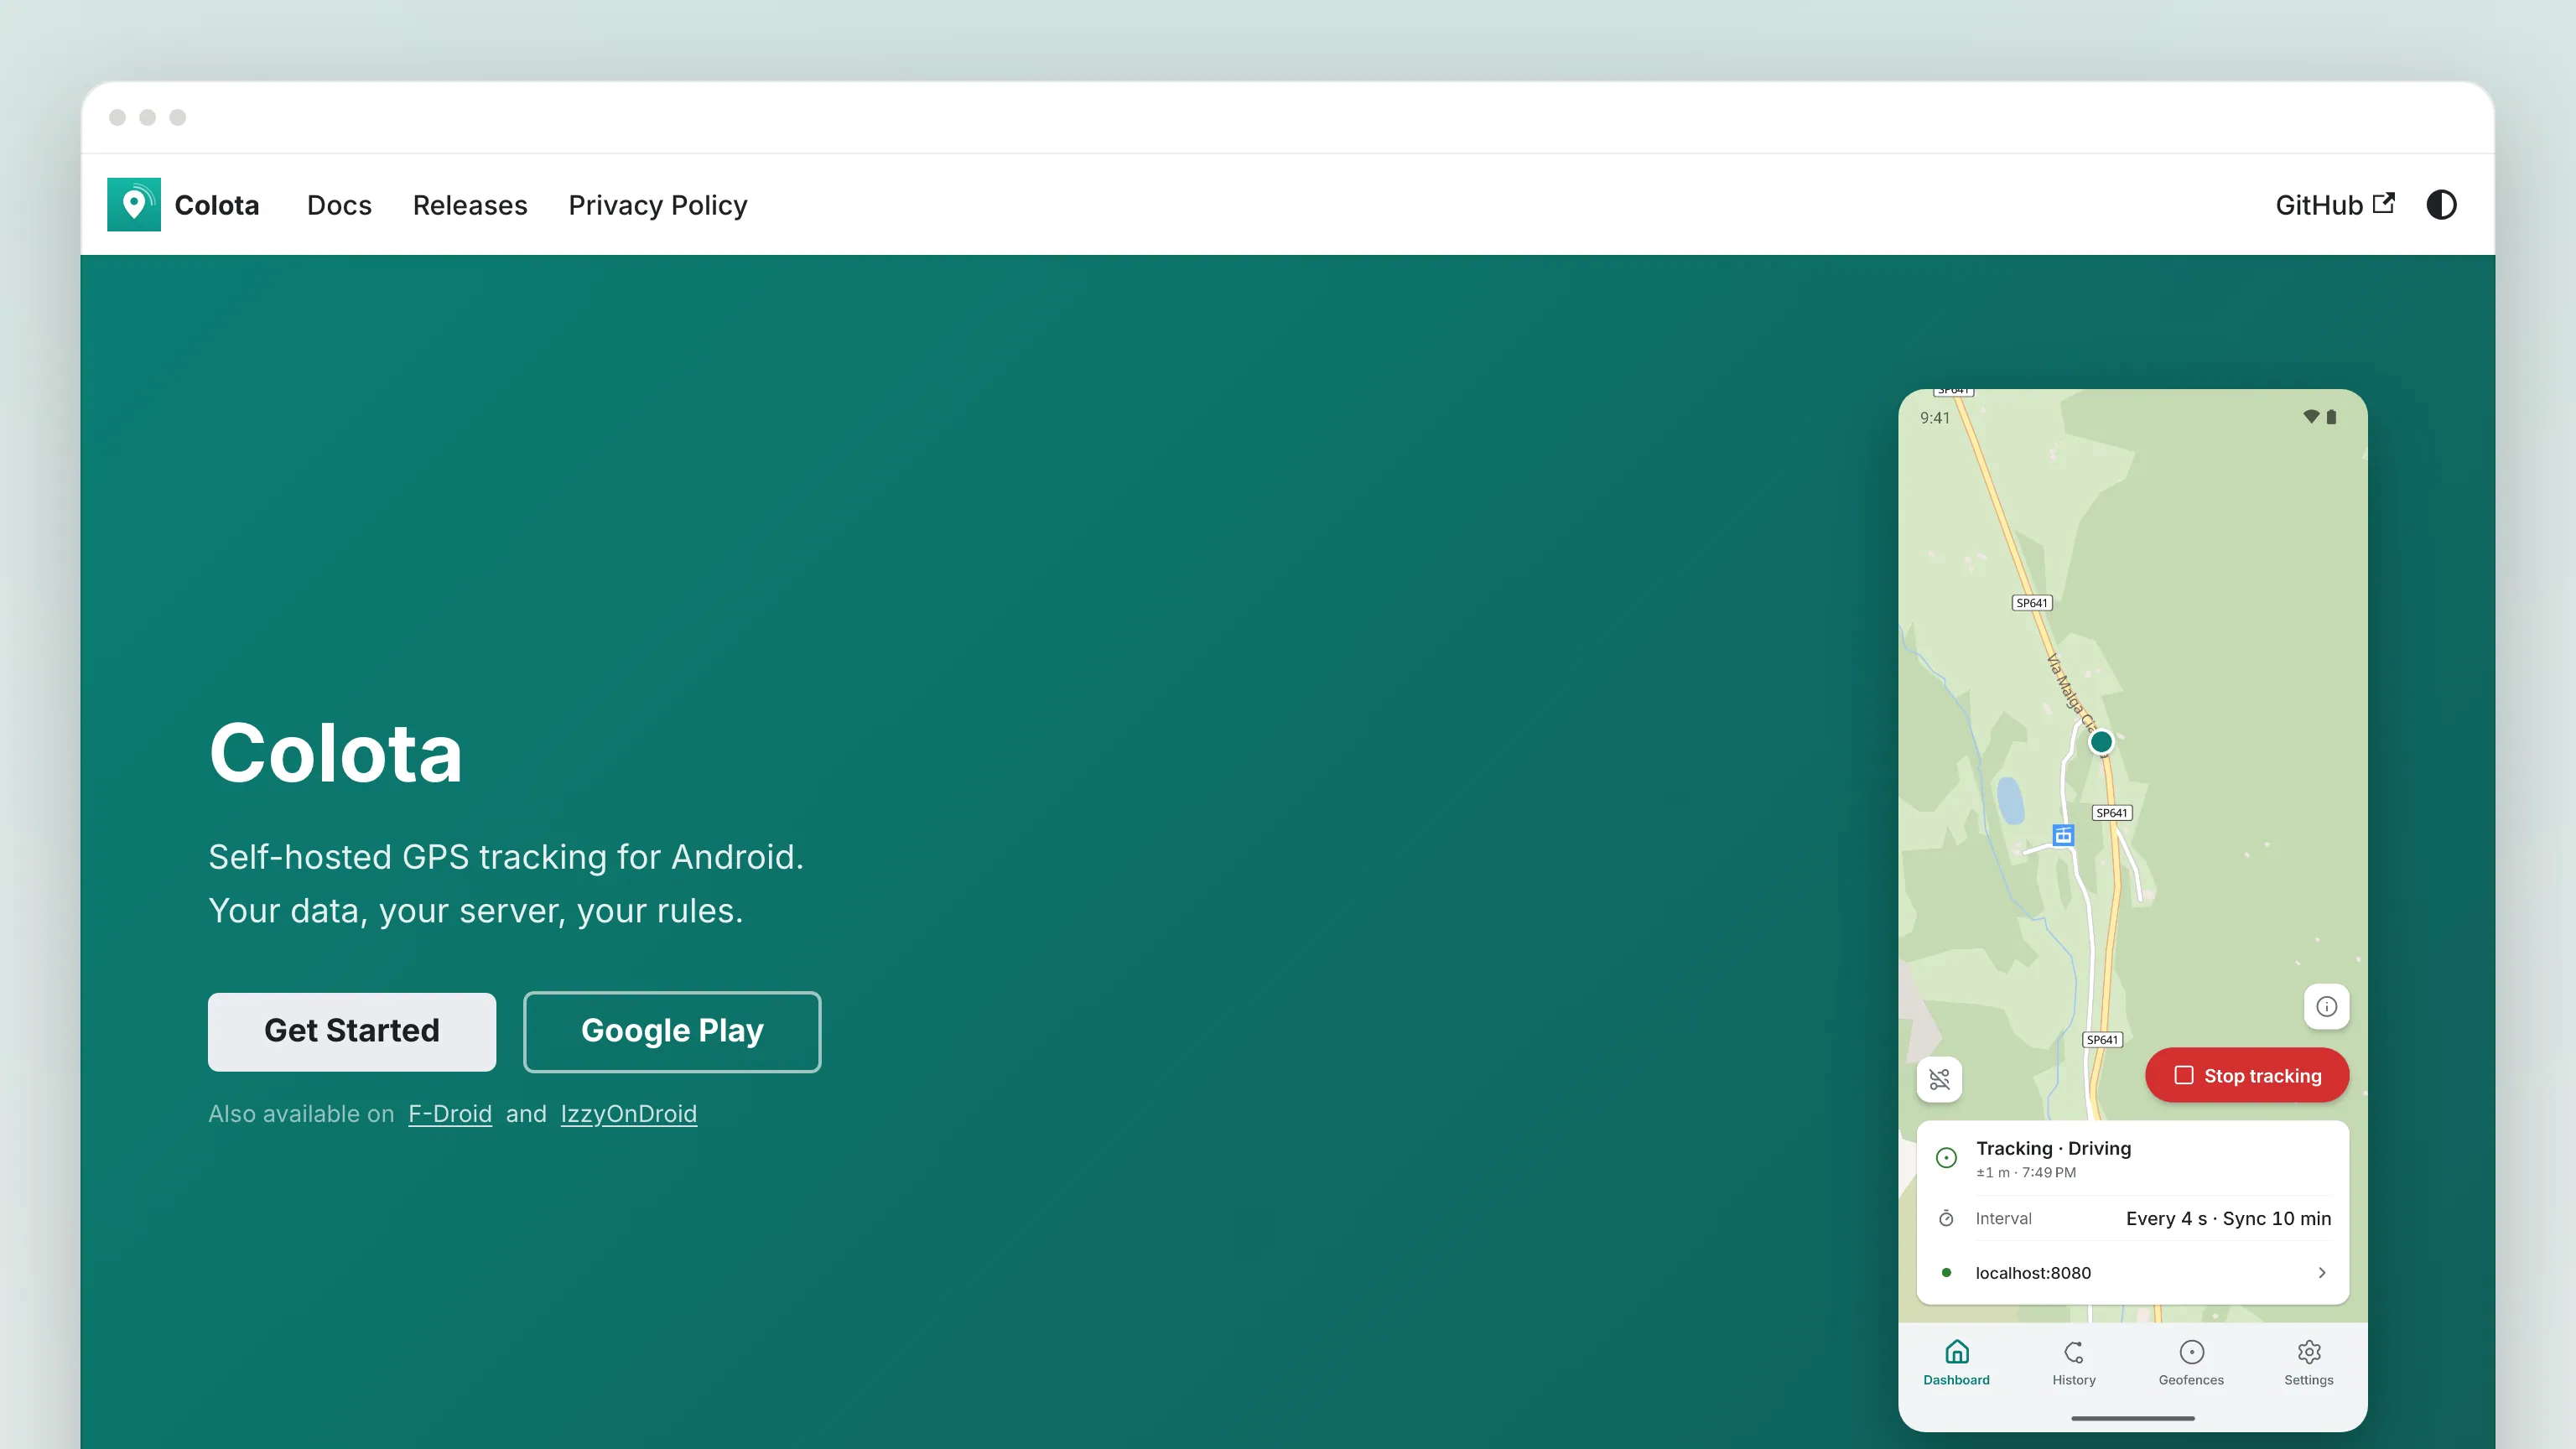The height and width of the screenshot is (1449, 2576).
Task: Click the Get Started button
Action: click(x=352, y=1031)
